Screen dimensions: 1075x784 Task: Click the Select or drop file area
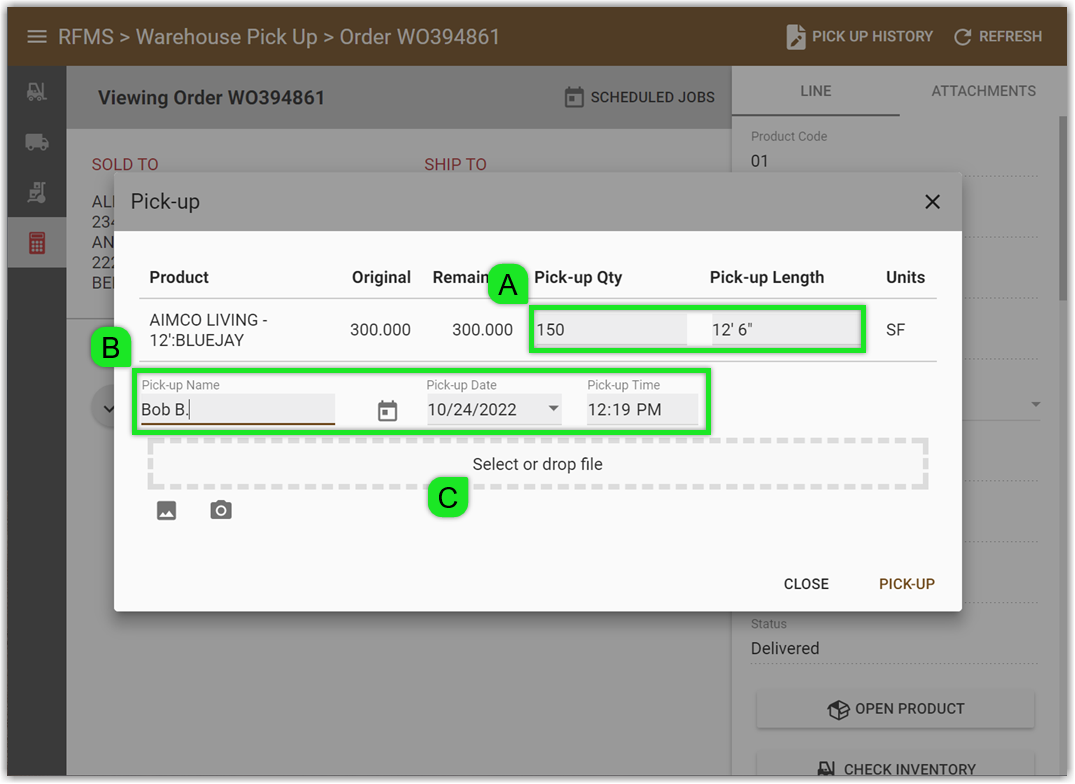tap(537, 464)
